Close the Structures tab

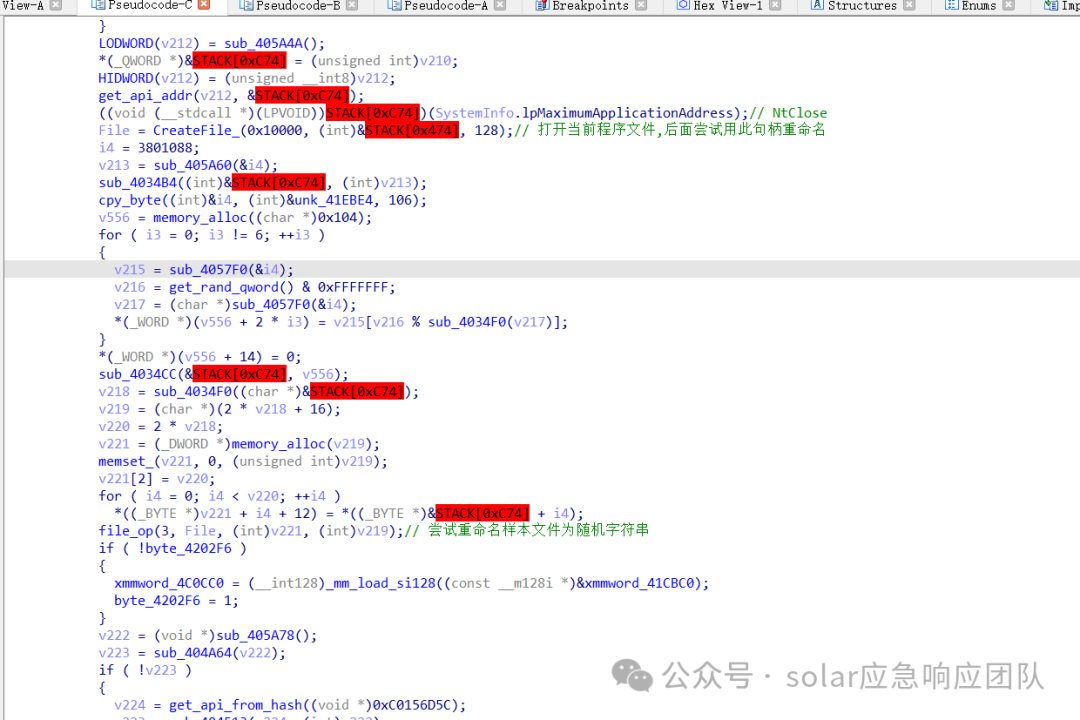(909, 5)
